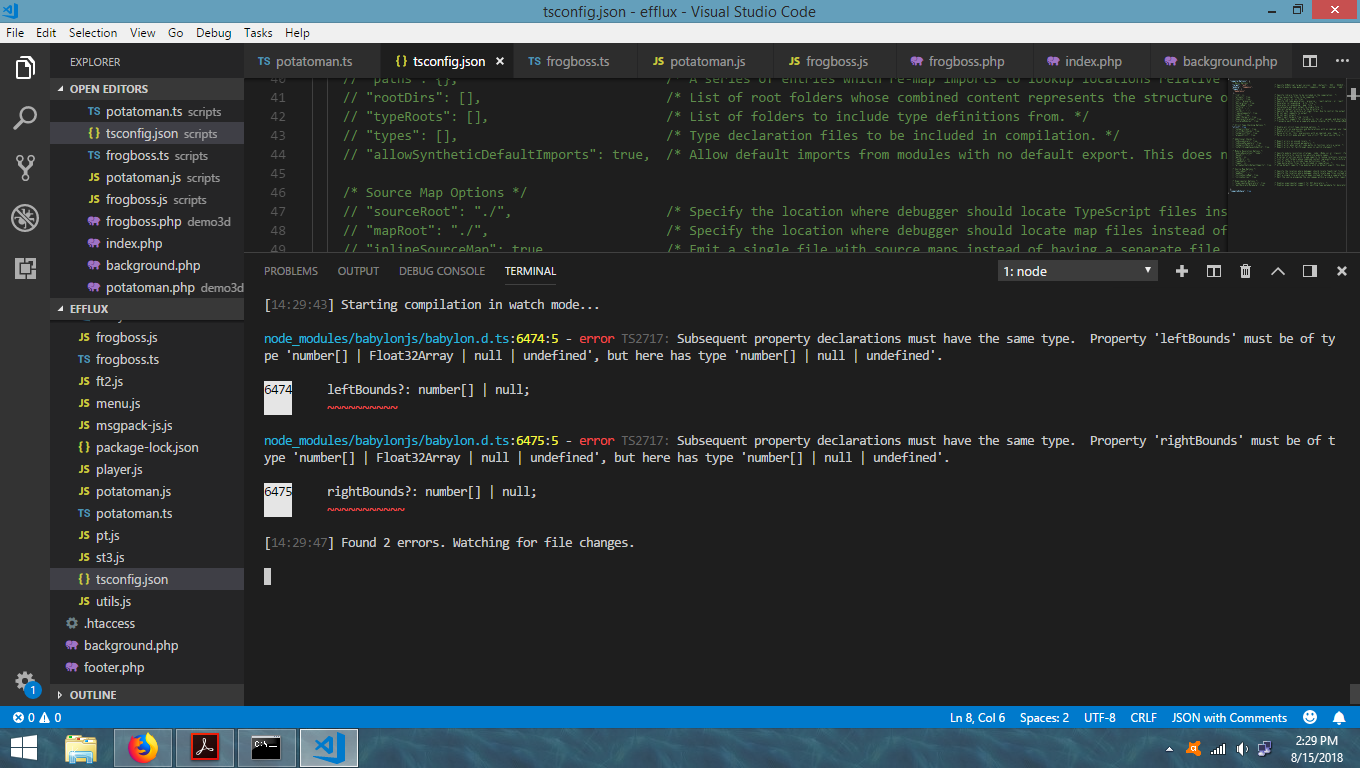Click the terminal vertical scrollbar thumb
Image resolution: width=1360 pixels, height=768 pixels.
[1354, 694]
